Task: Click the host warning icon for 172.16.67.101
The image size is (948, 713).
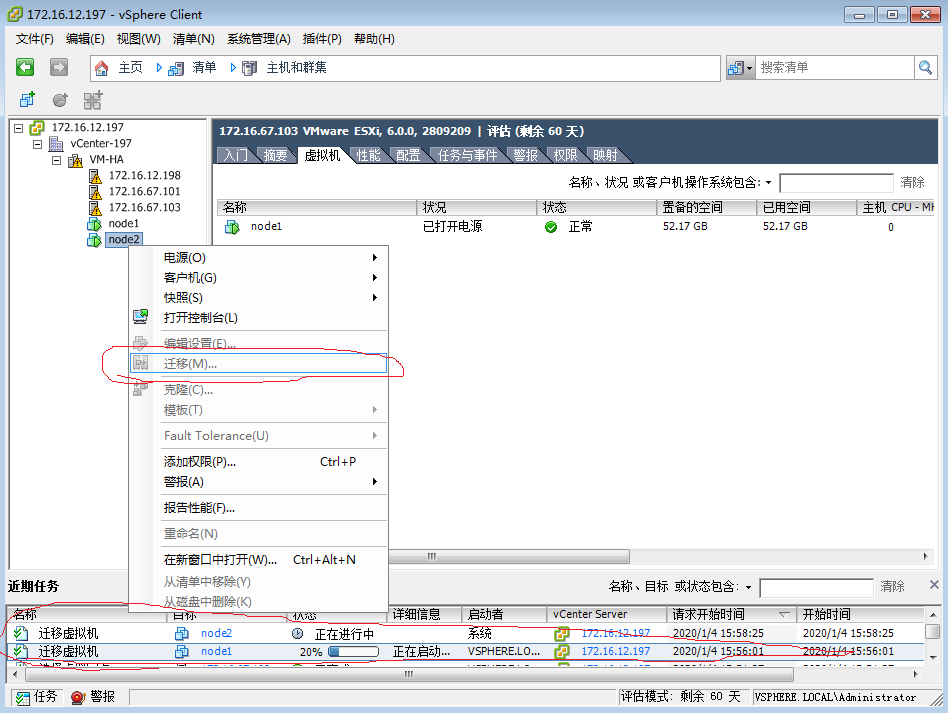Action: [x=95, y=192]
